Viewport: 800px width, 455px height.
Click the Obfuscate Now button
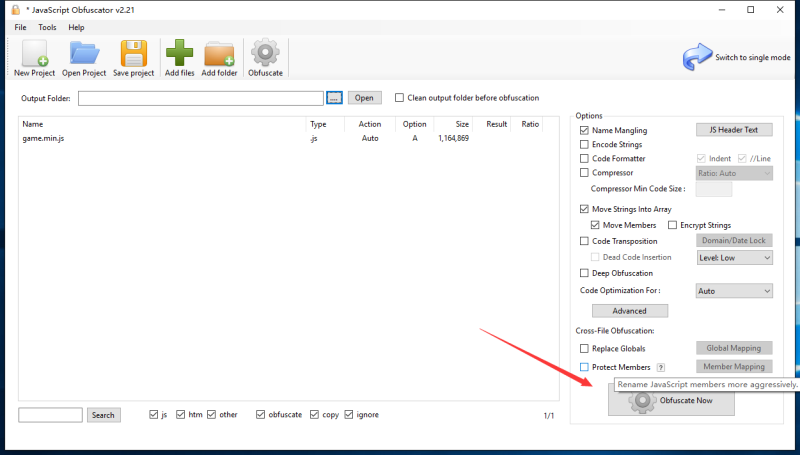671,401
